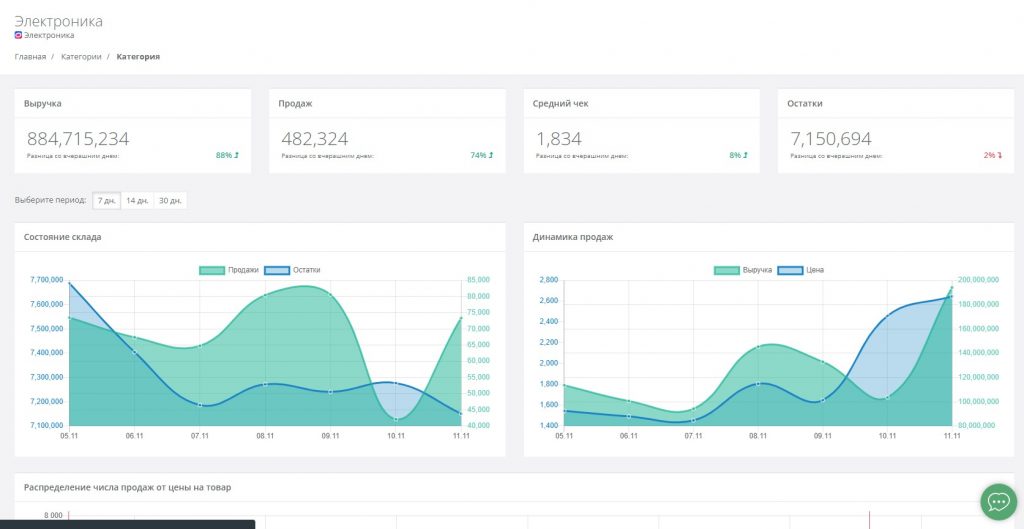Click the Динамика продаж panel header
The width and height of the screenshot is (1024, 529).
click(x=573, y=237)
